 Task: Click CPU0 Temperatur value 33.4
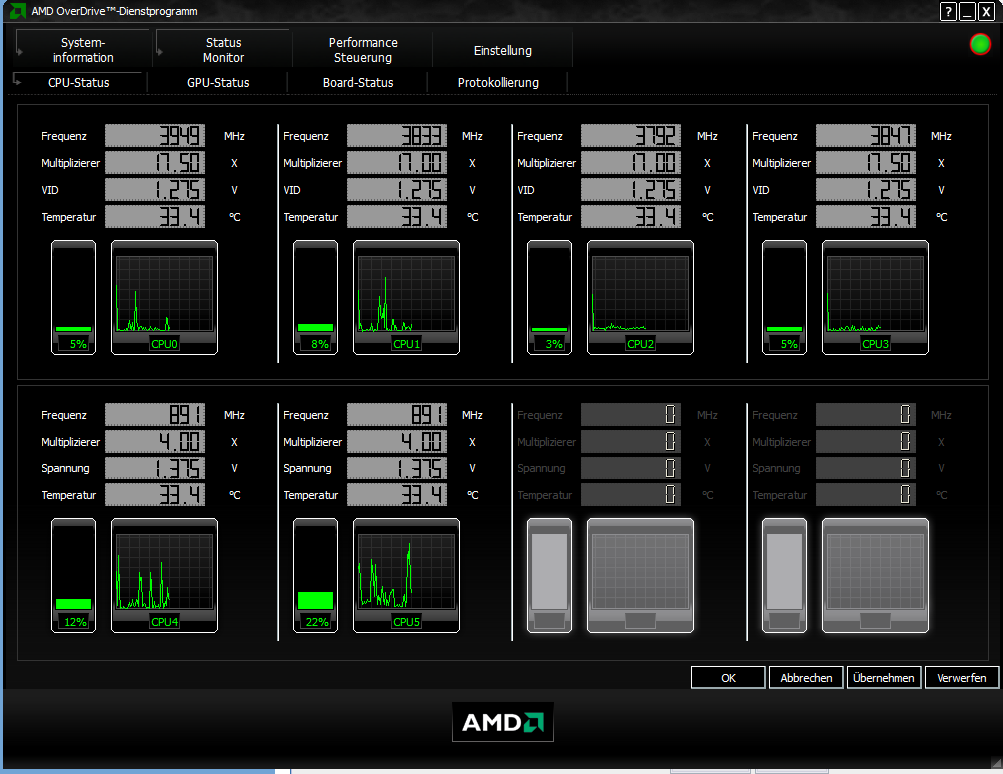tap(155, 217)
